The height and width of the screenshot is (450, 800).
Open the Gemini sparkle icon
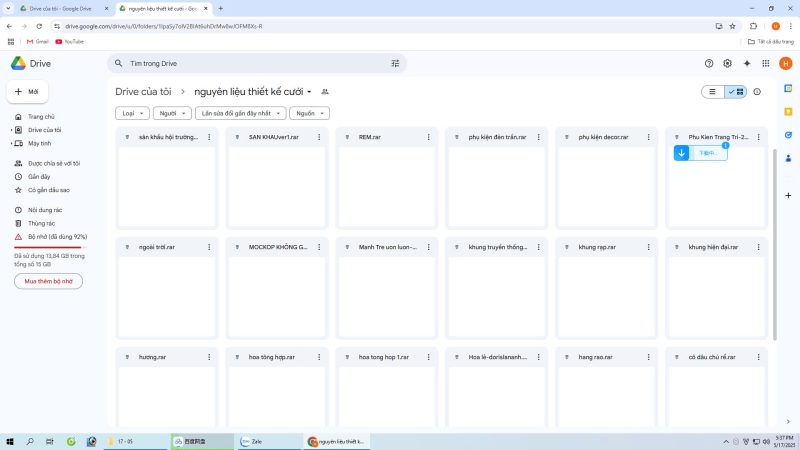point(746,63)
